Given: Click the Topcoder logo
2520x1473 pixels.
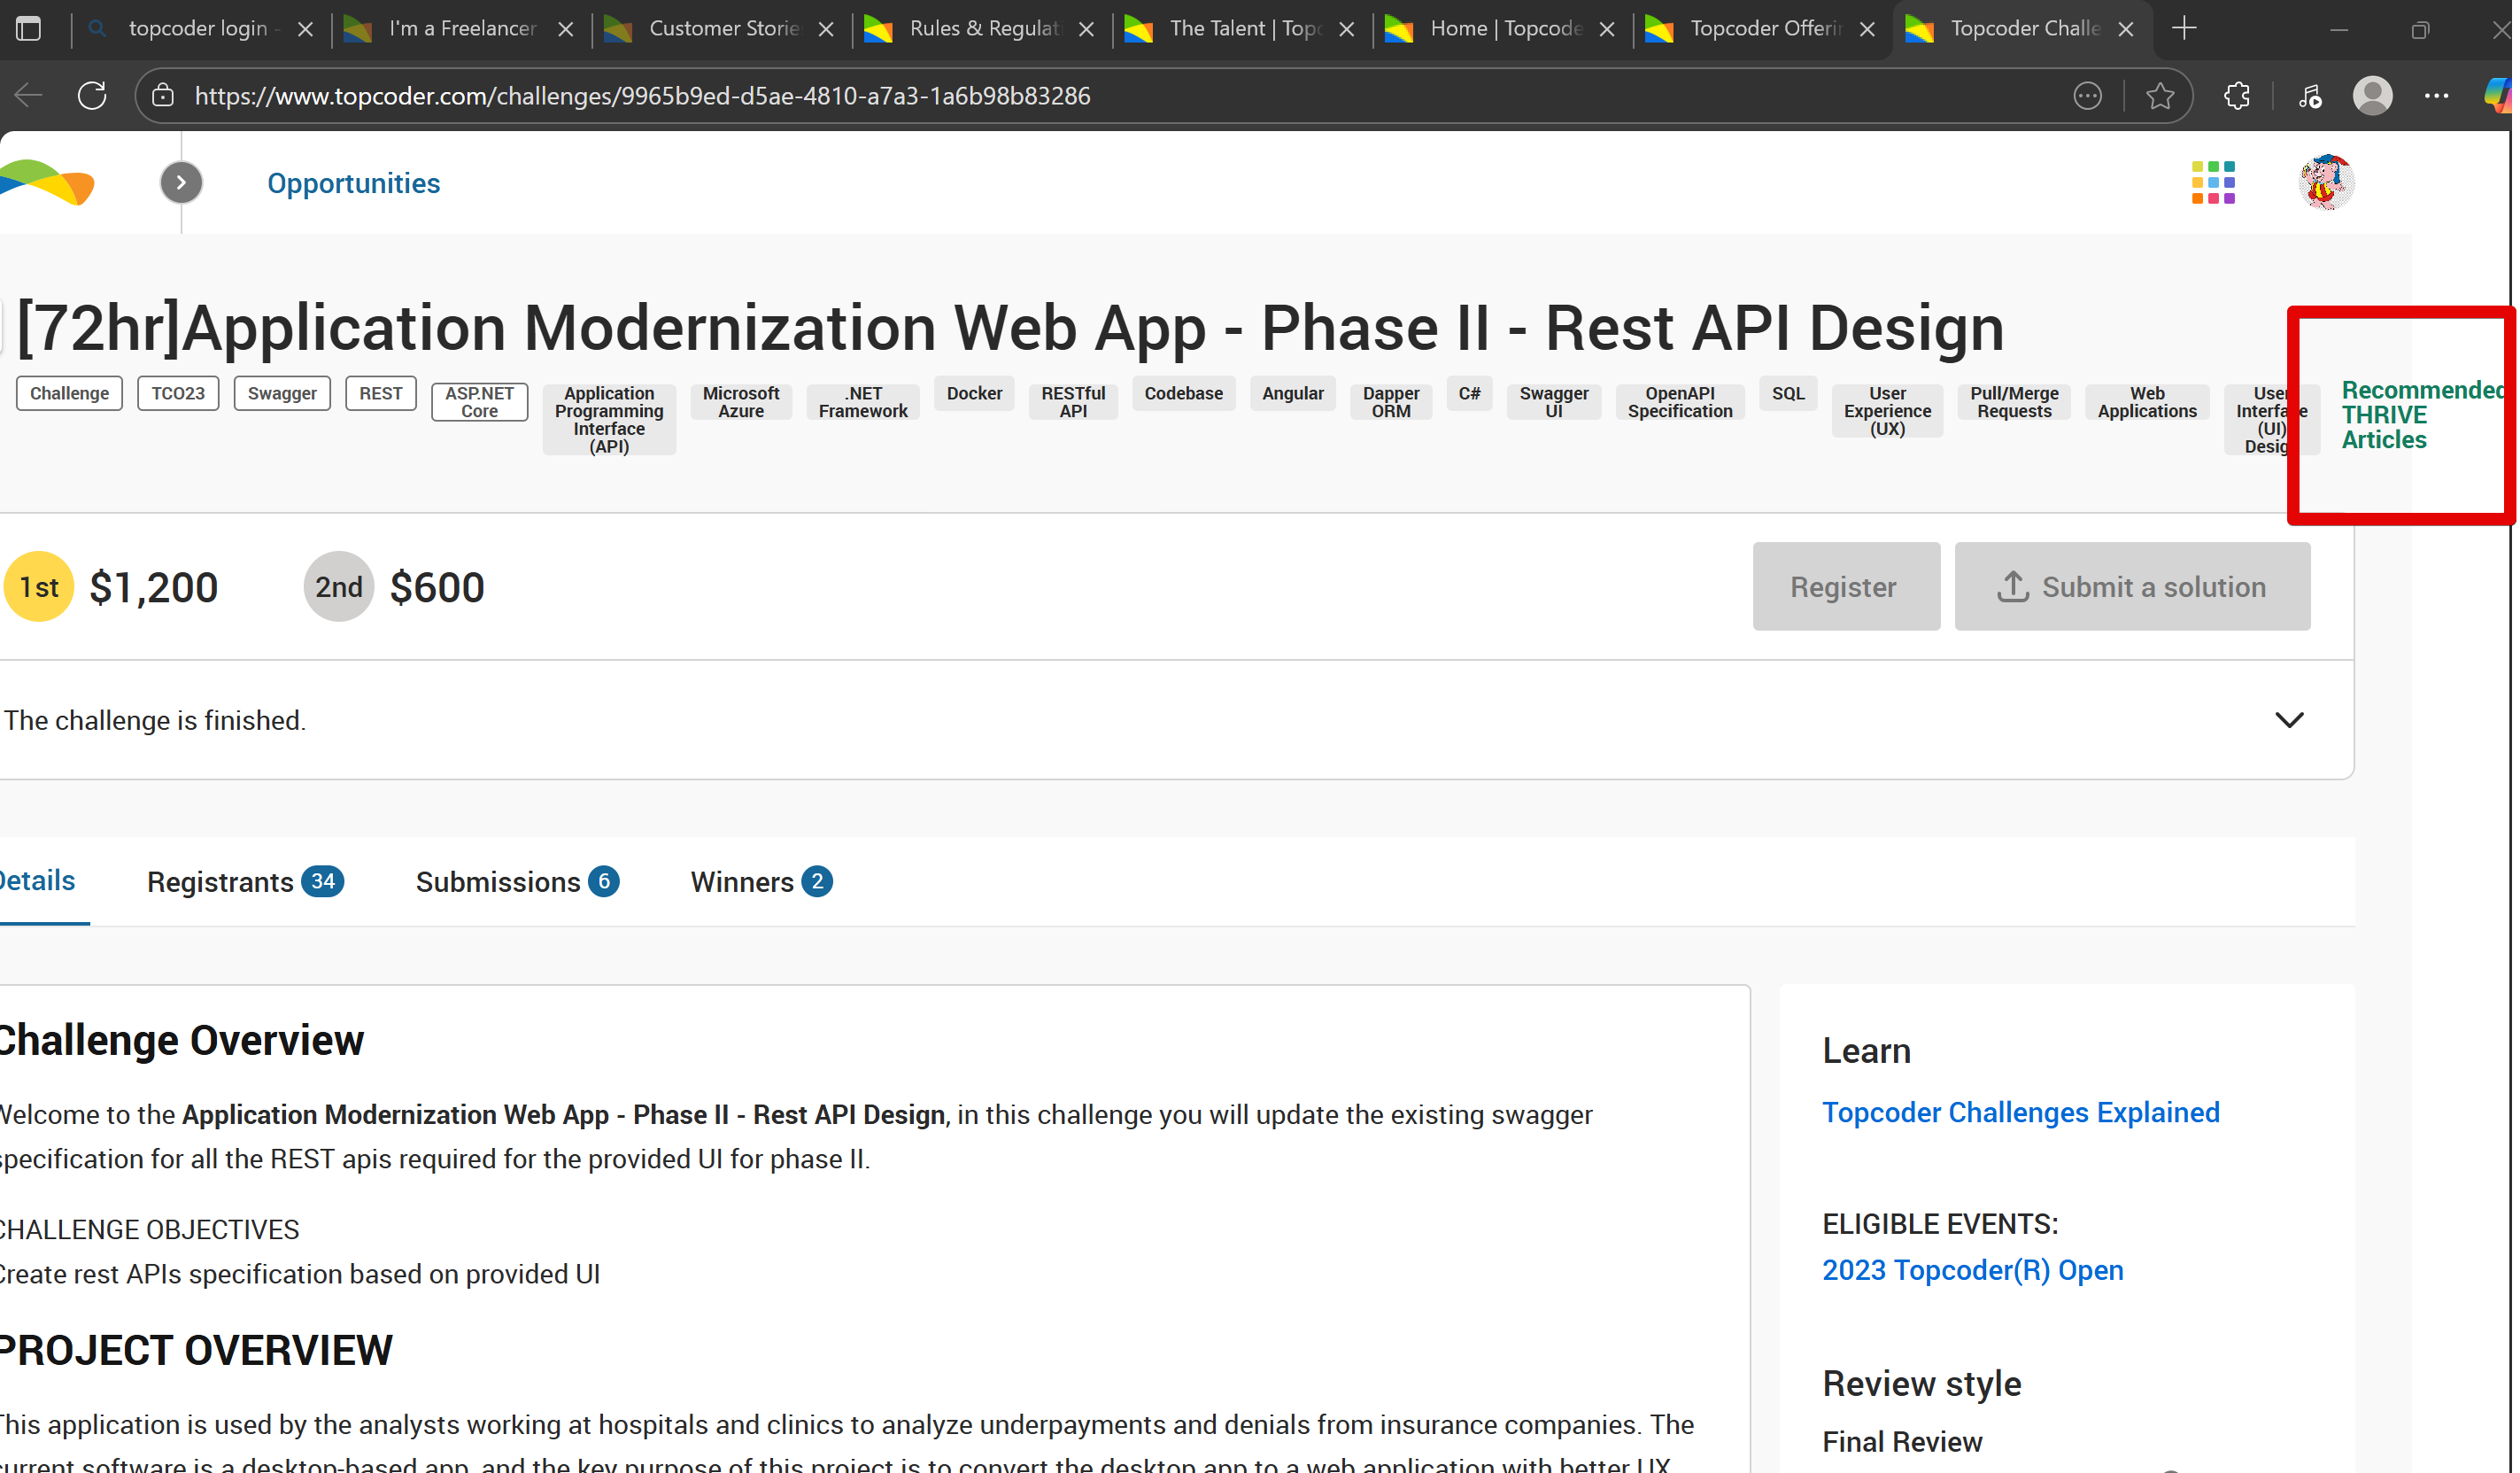Looking at the screenshot, I should click(x=47, y=183).
